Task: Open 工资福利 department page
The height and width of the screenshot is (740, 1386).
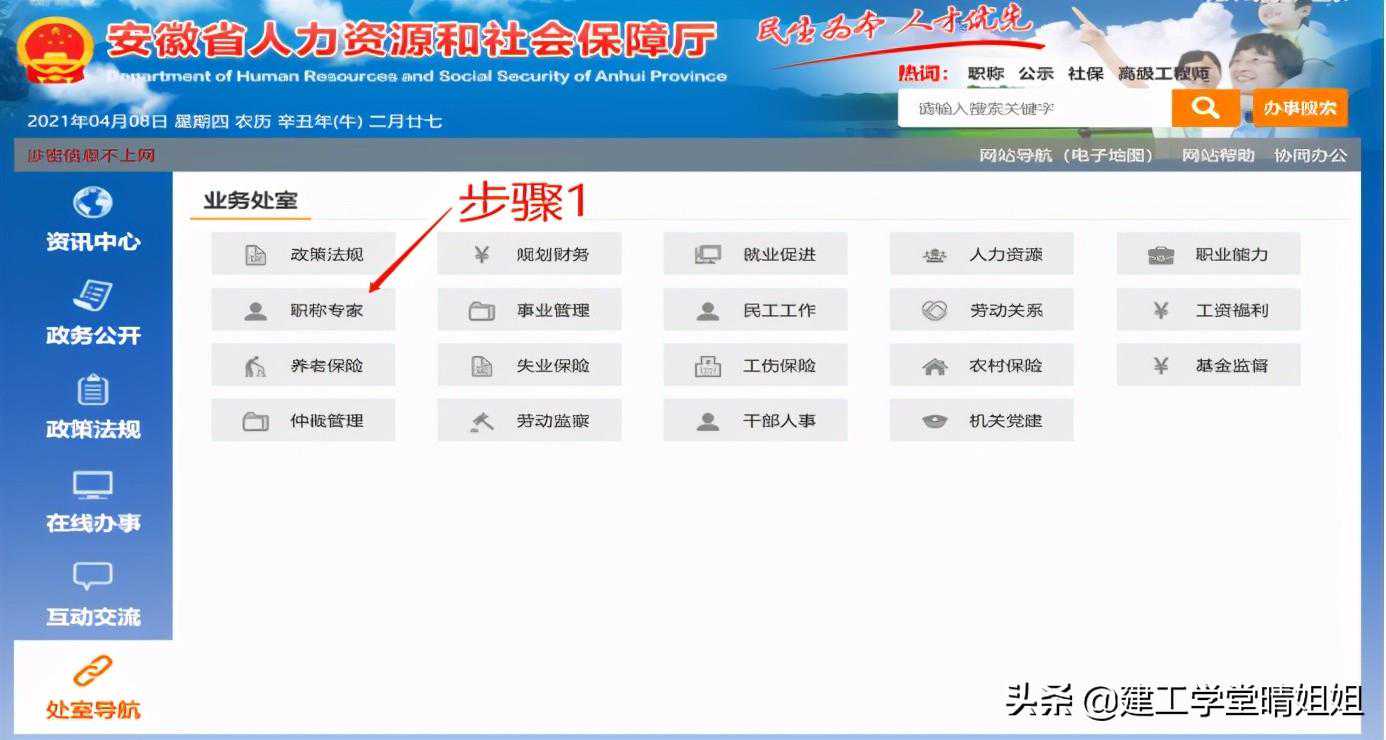Action: pyautogui.click(x=1208, y=310)
